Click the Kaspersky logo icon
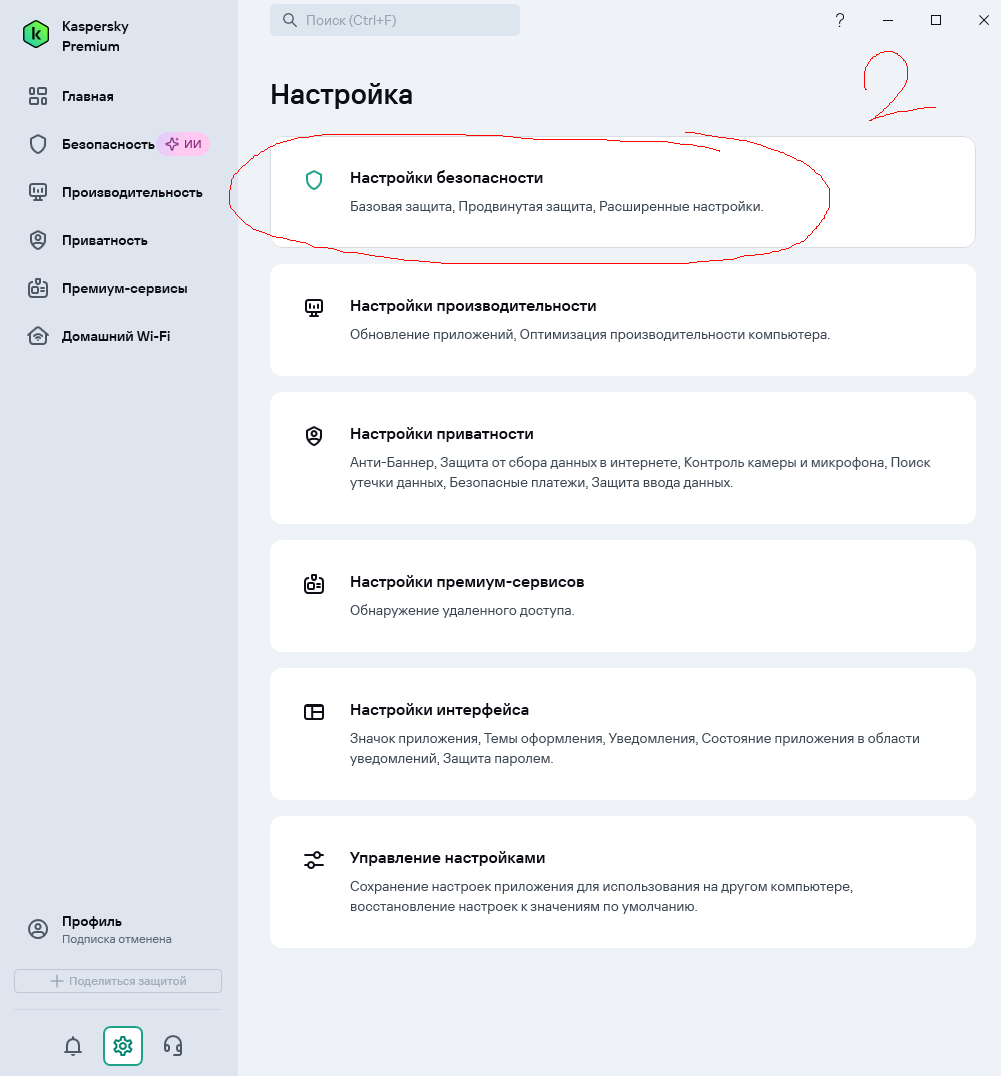Image resolution: width=1001 pixels, height=1076 pixels. pyautogui.click(x=36, y=35)
